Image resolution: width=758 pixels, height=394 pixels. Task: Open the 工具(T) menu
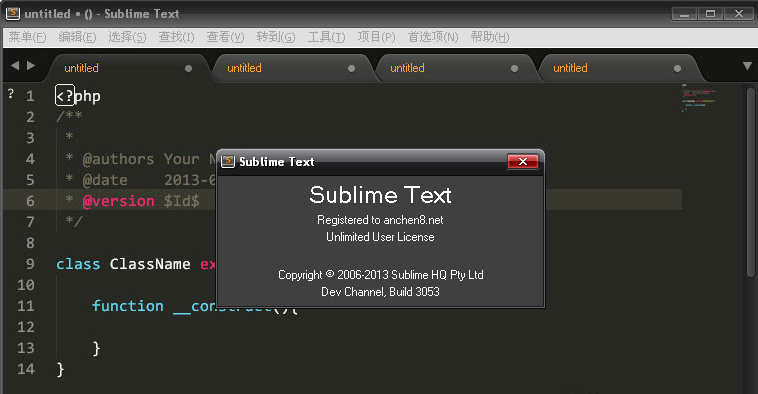click(x=326, y=37)
